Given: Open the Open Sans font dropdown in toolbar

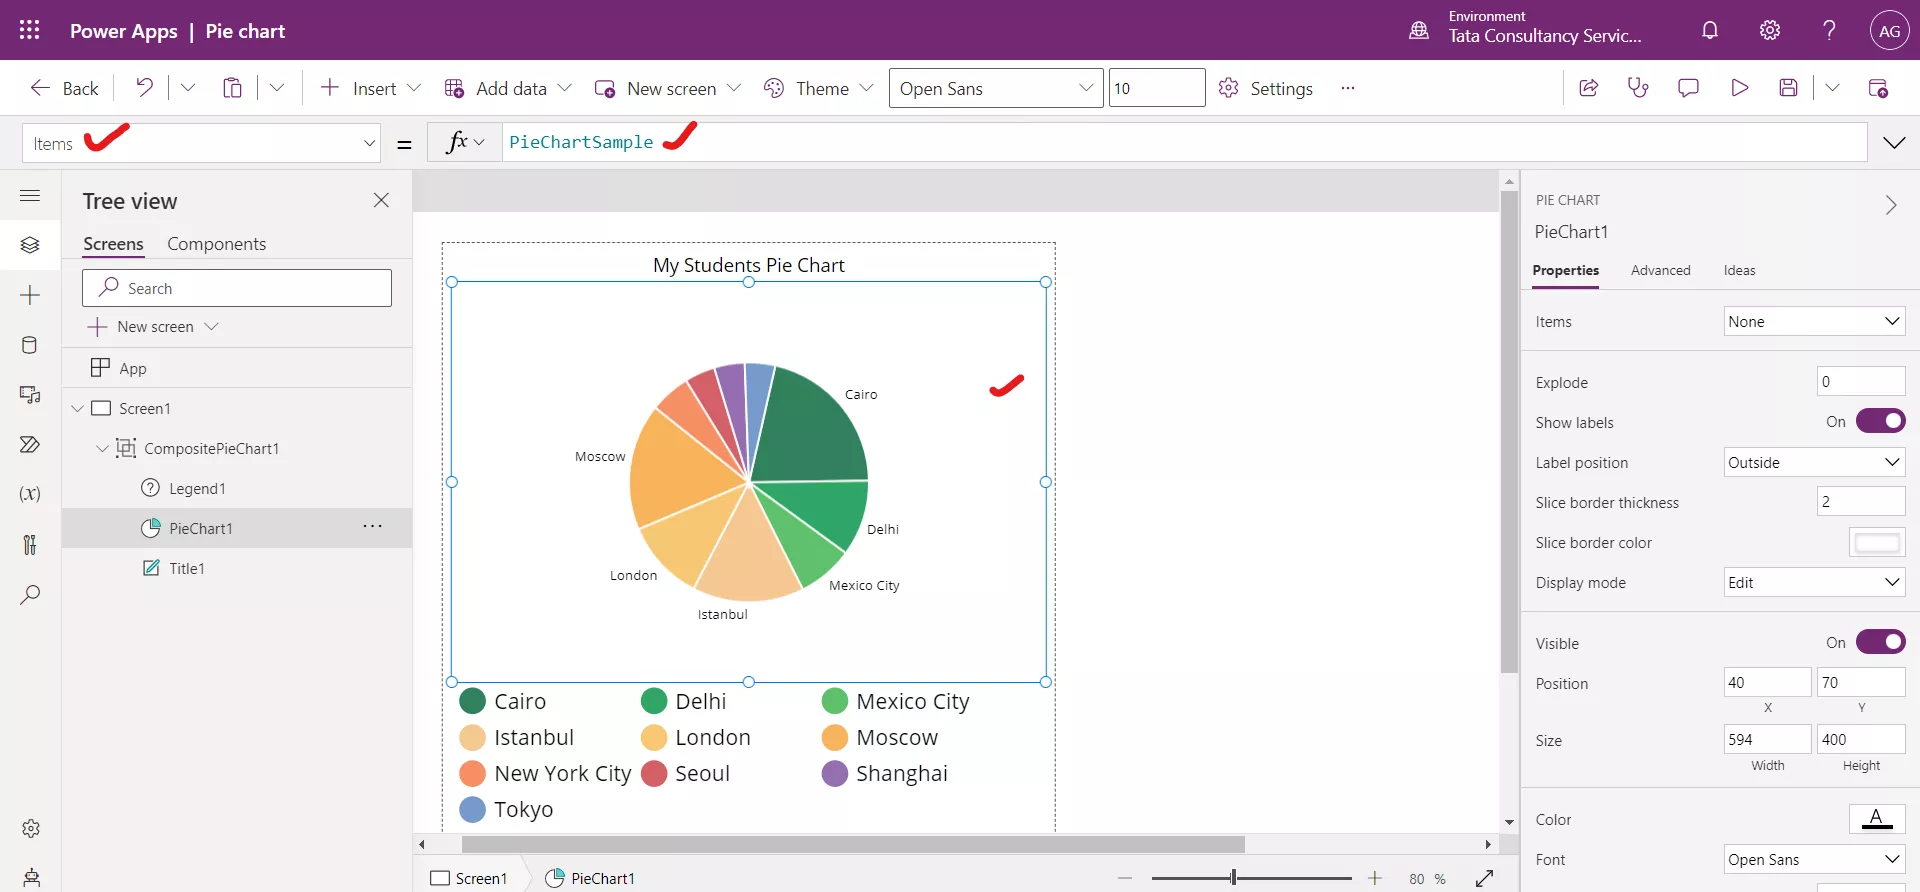Looking at the screenshot, I should (x=996, y=88).
